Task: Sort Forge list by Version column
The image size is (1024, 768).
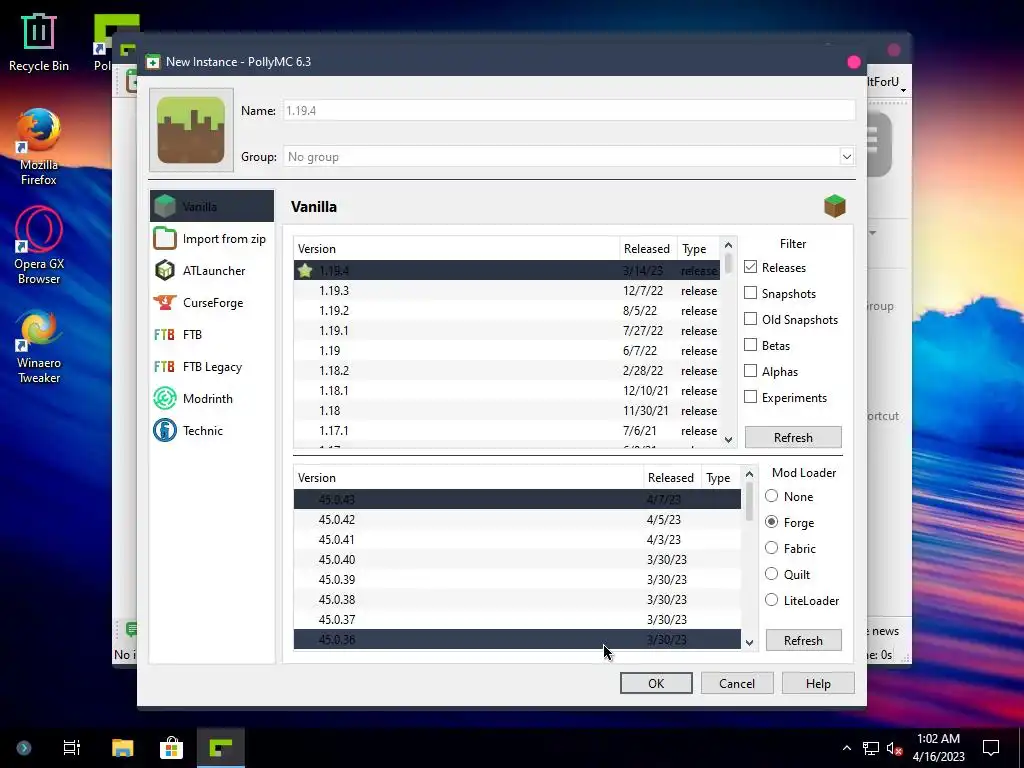Action: coord(468,478)
